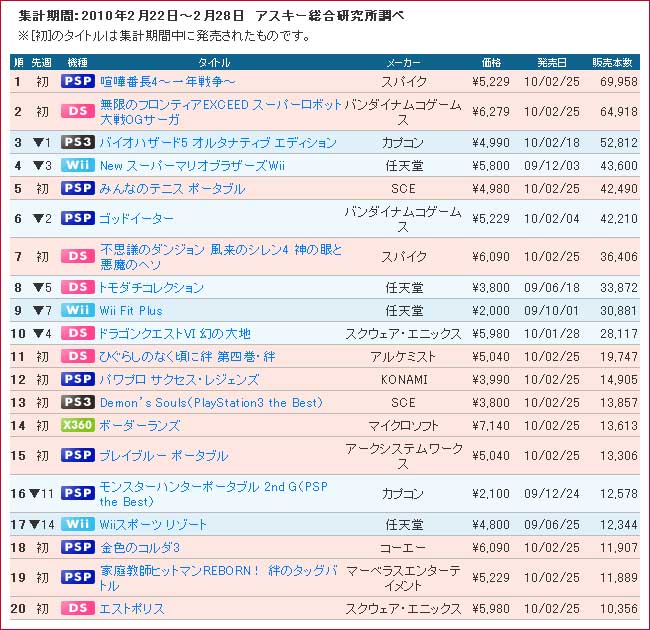
Task: Open 風来のシレン4 title link
Action: 221,257
